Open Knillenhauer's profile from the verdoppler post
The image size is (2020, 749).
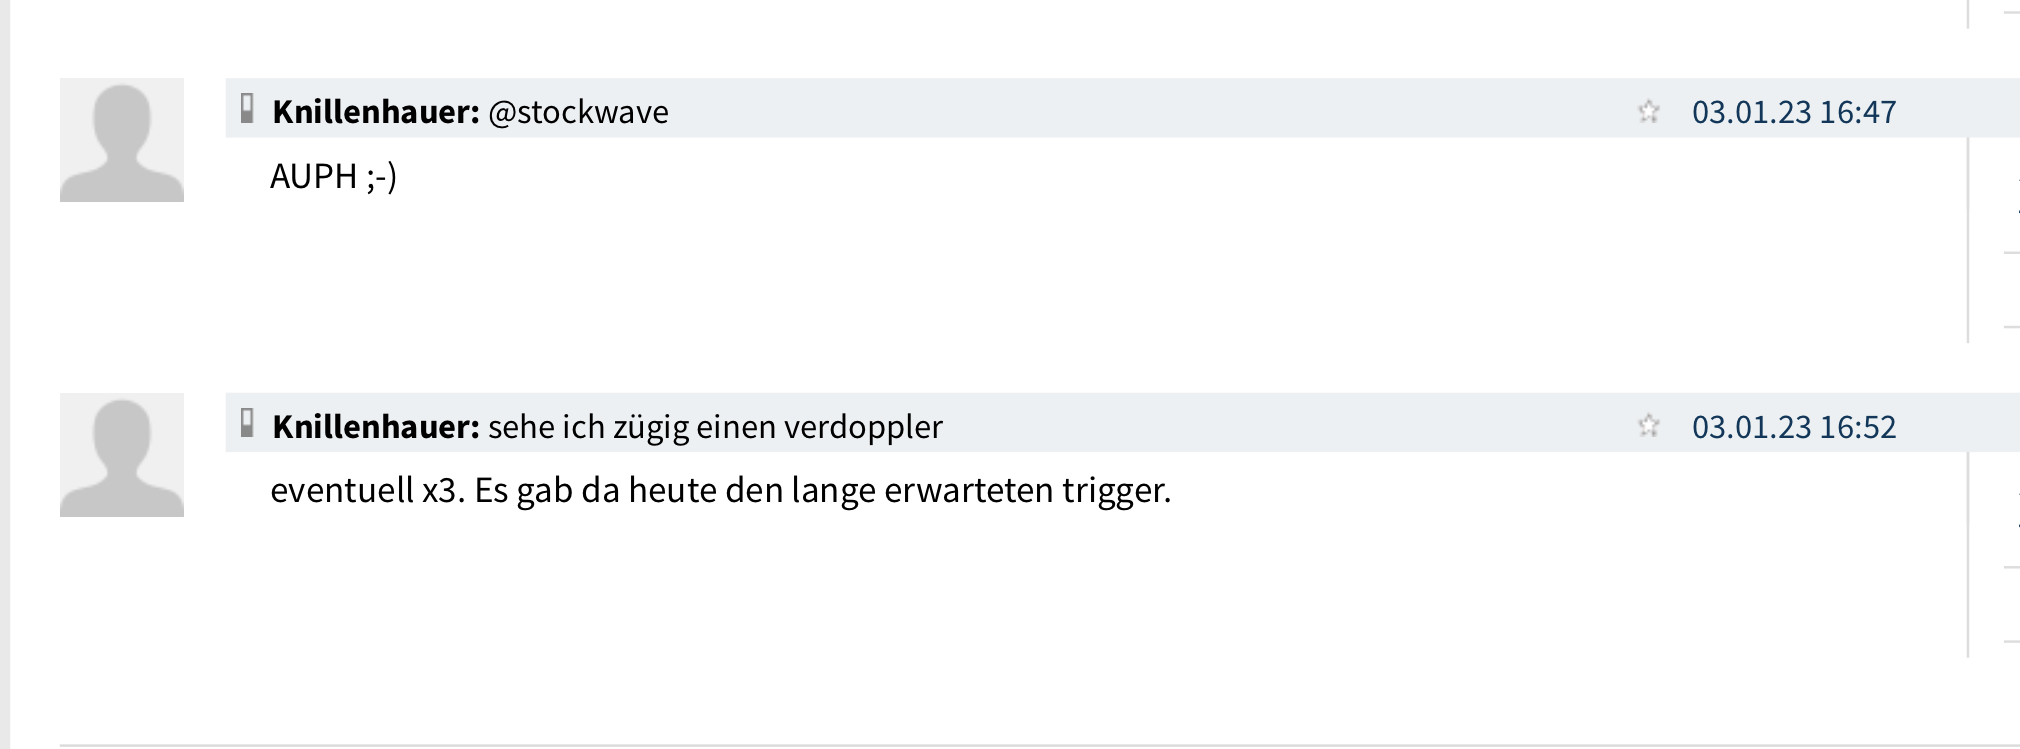tap(376, 427)
